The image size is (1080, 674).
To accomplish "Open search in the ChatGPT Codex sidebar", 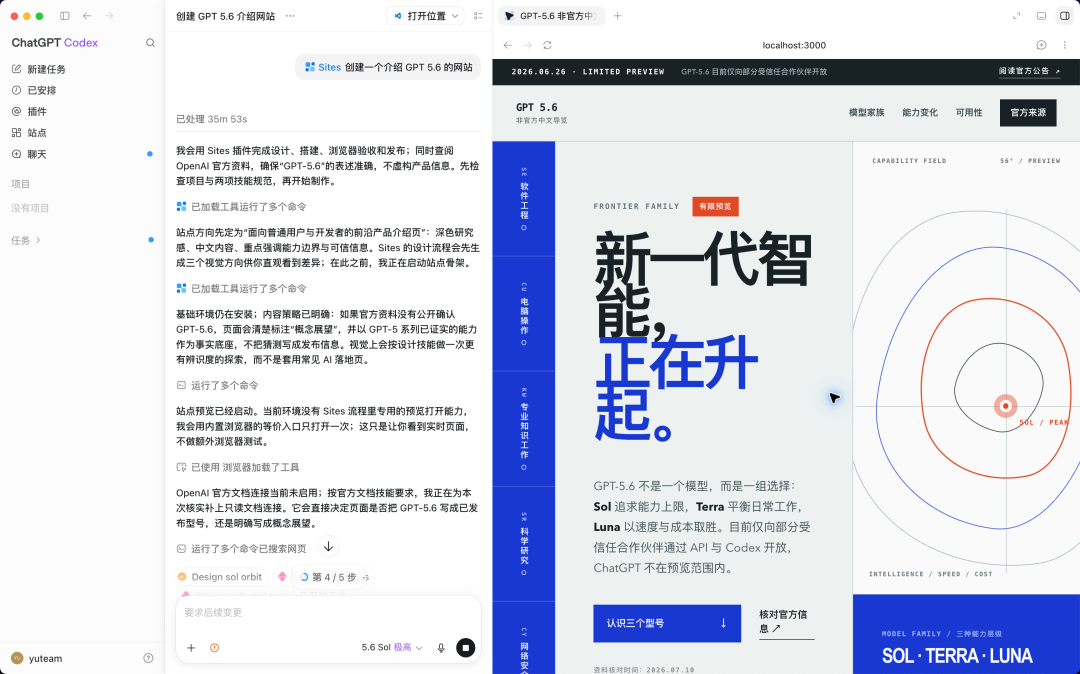I will pos(150,43).
